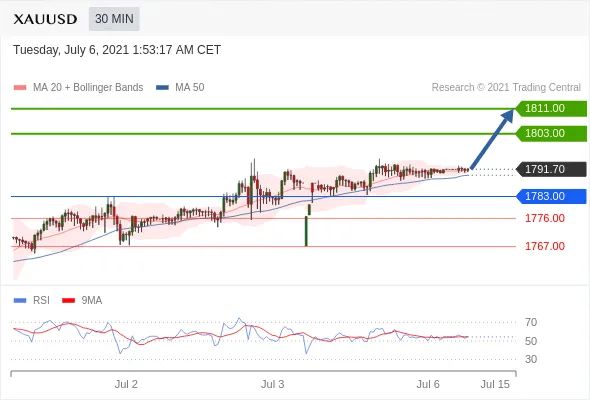Click the tall green candlestick near 1767
The width and height of the screenshot is (590, 401).
click(306, 231)
